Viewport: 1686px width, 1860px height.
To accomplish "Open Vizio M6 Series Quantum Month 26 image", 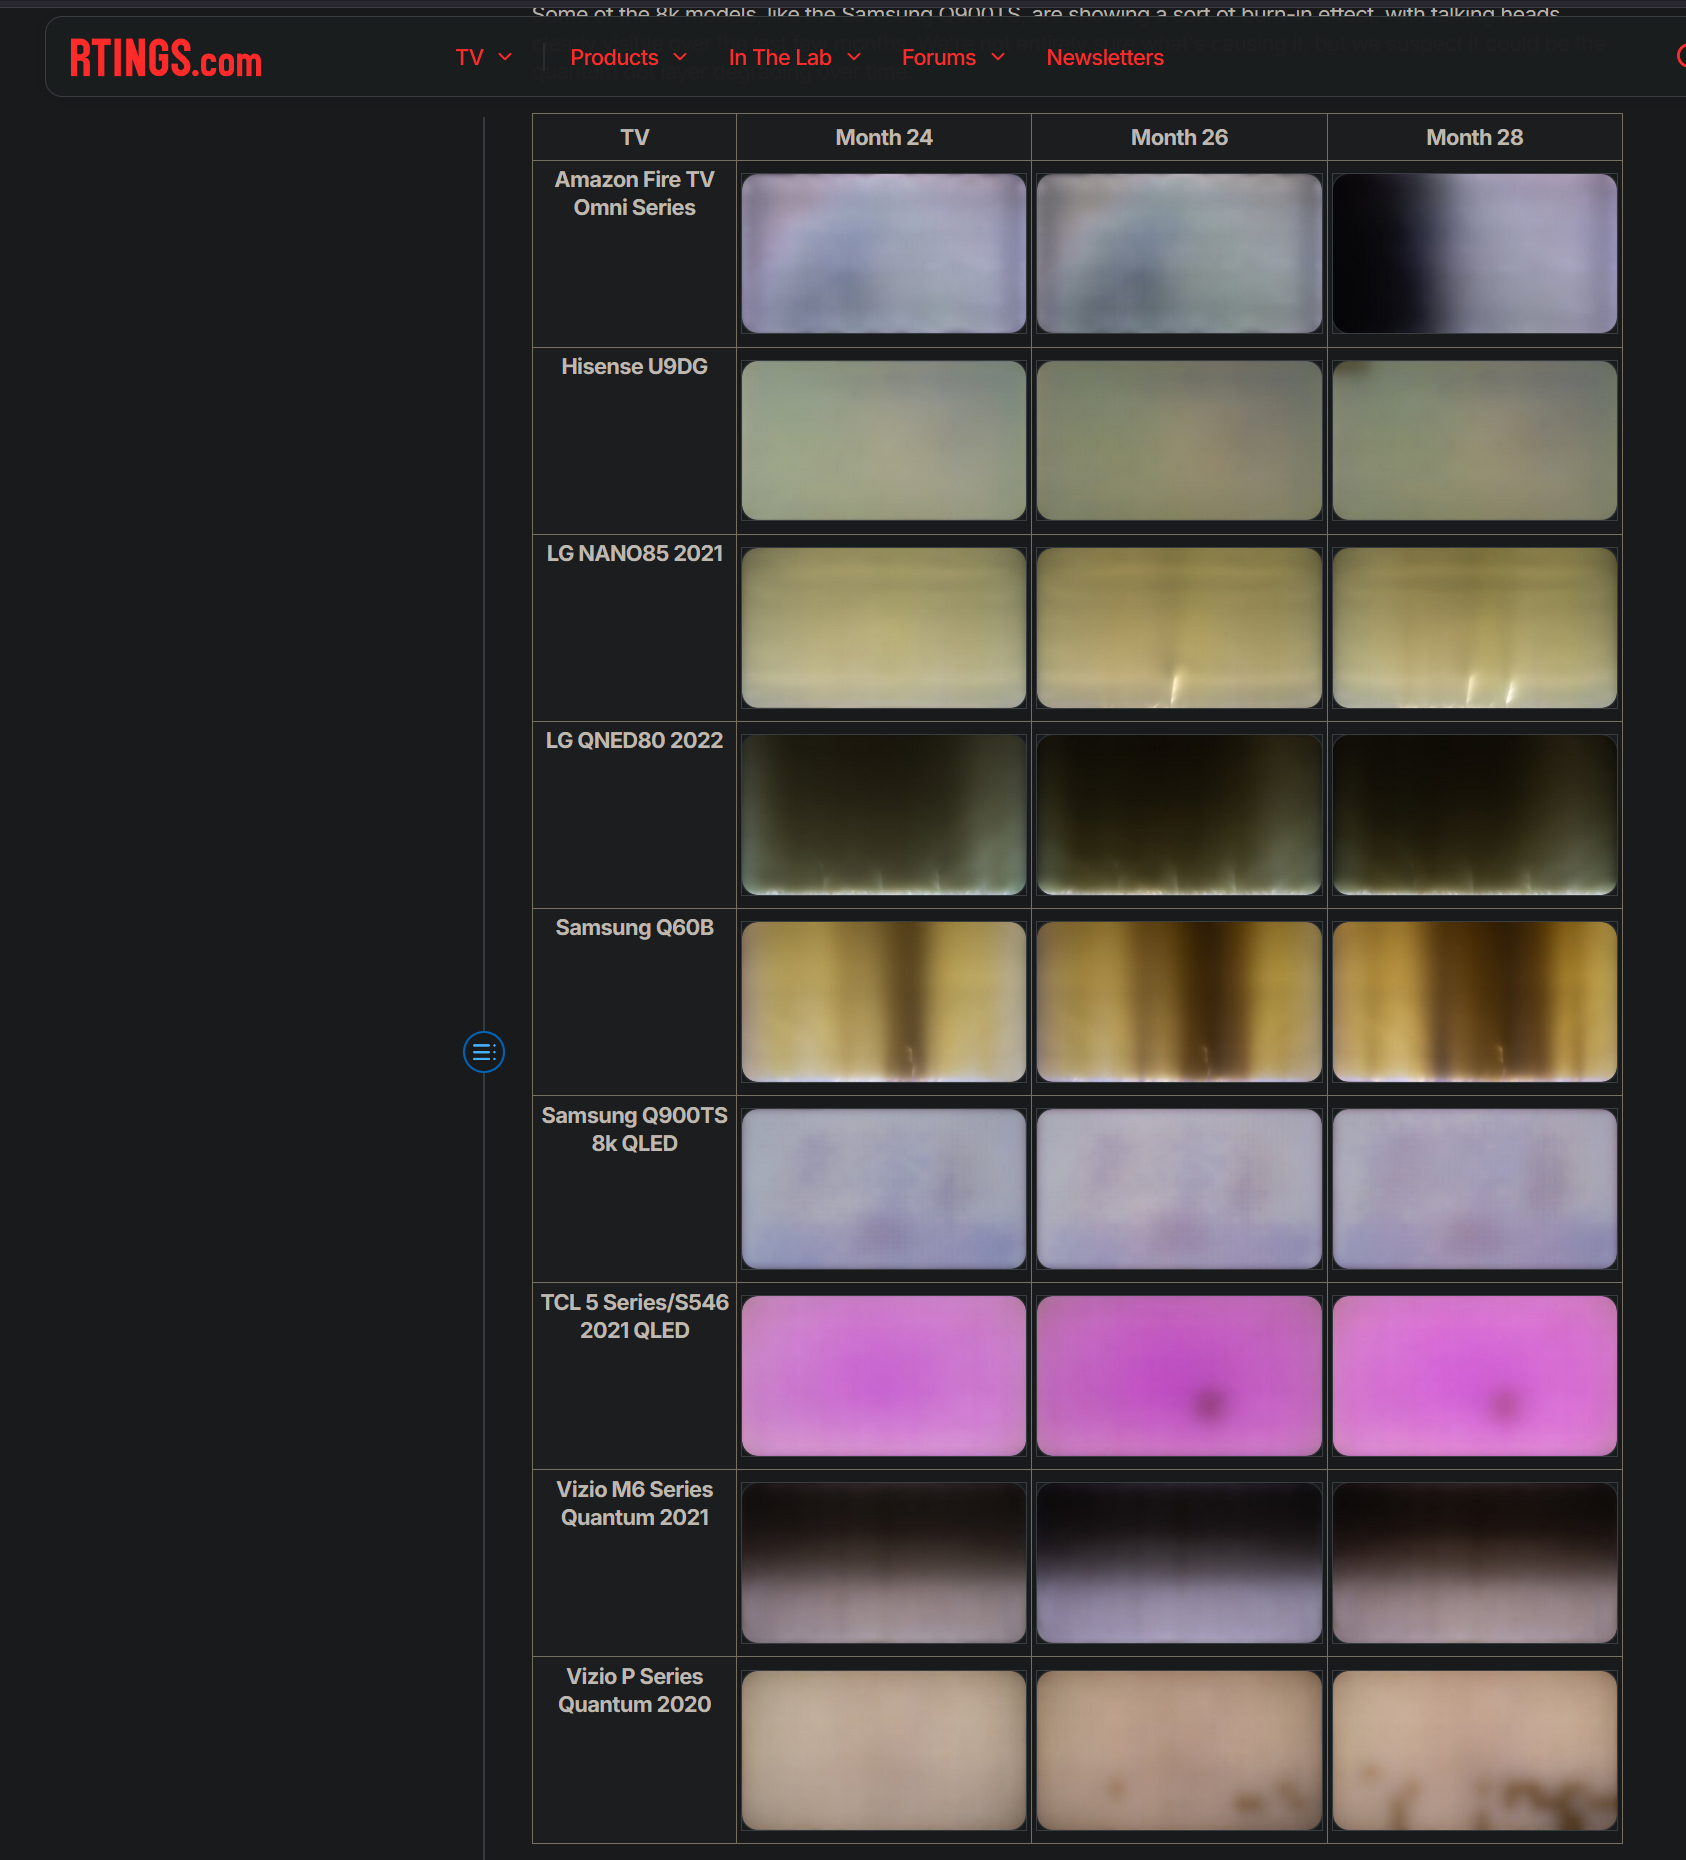I will (x=1179, y=1562).
